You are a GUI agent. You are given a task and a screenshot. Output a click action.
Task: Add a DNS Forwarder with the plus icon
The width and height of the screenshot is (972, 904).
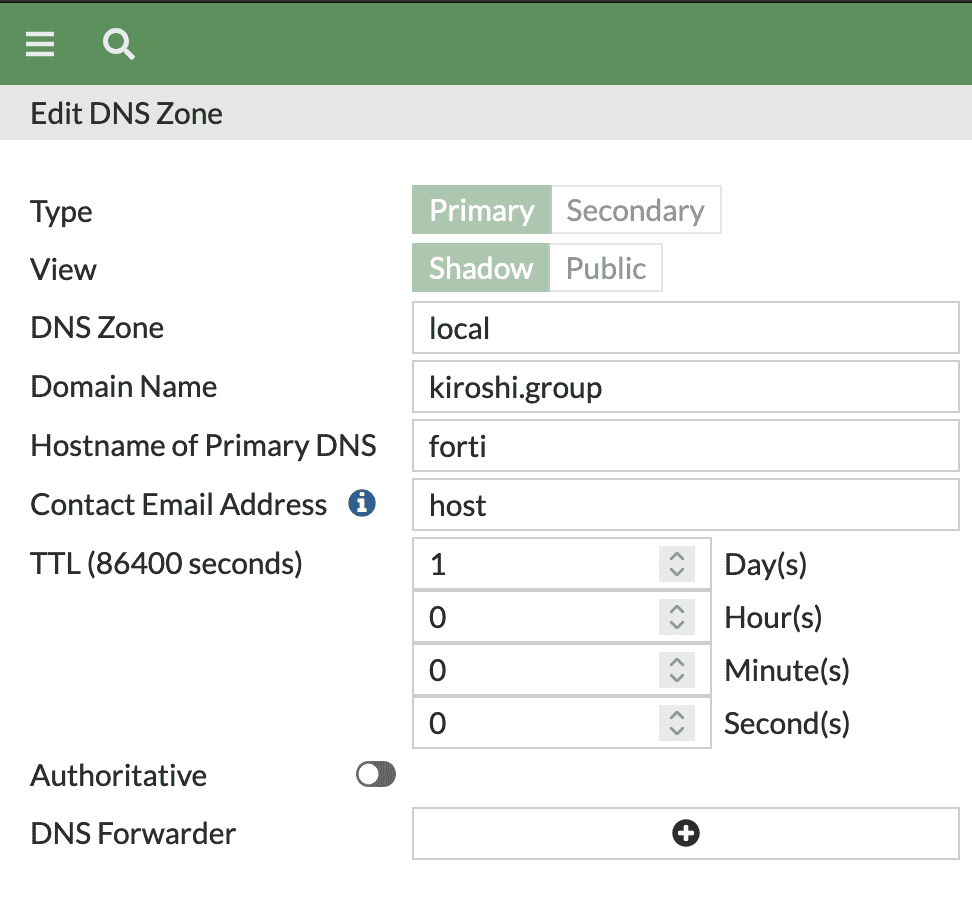(x=686, y=833)
